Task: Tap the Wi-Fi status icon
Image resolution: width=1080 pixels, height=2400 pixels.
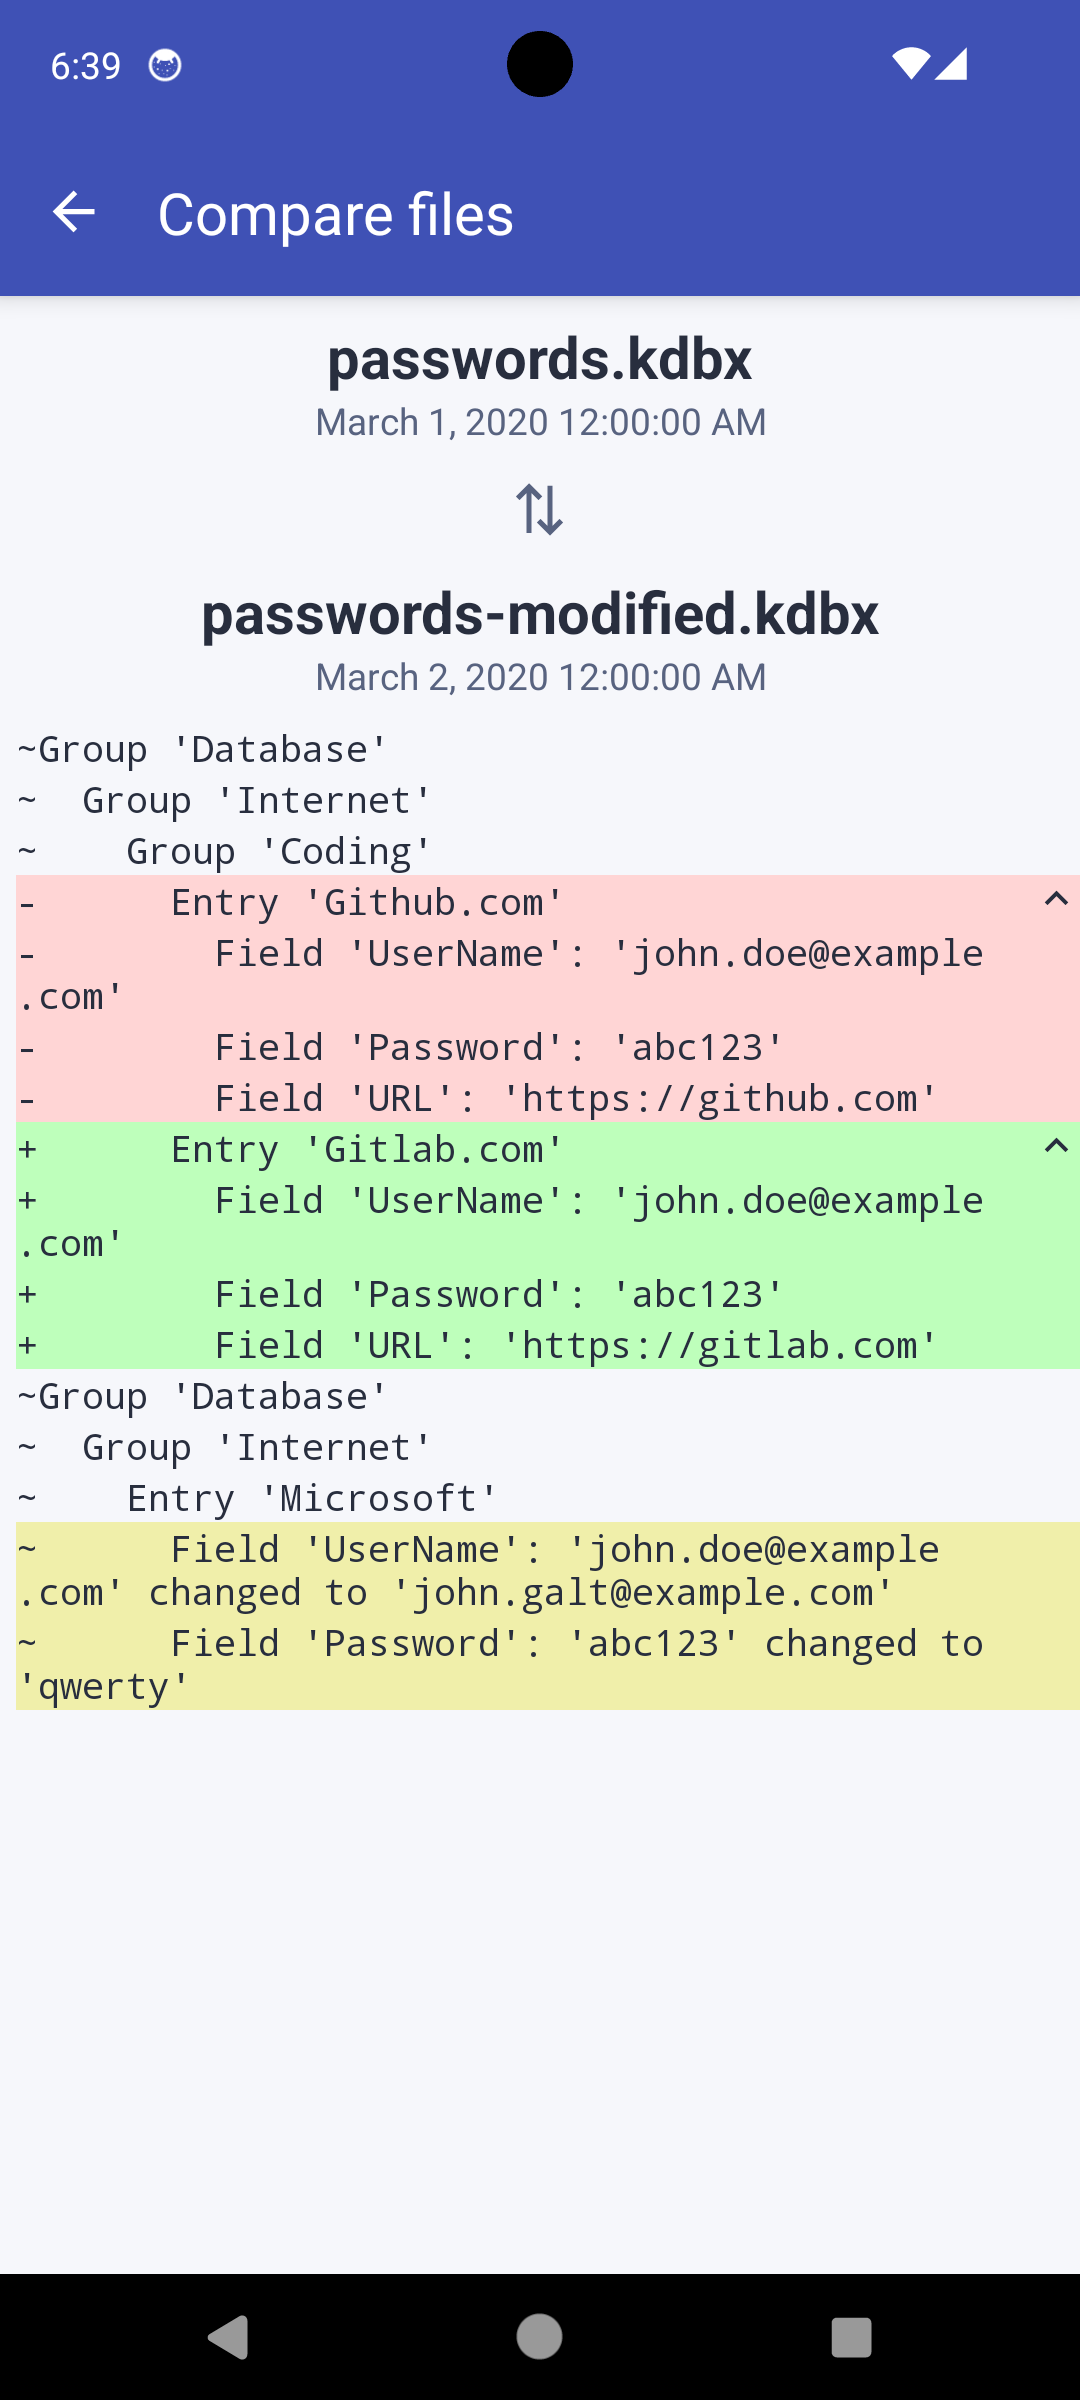Action: 911,64
